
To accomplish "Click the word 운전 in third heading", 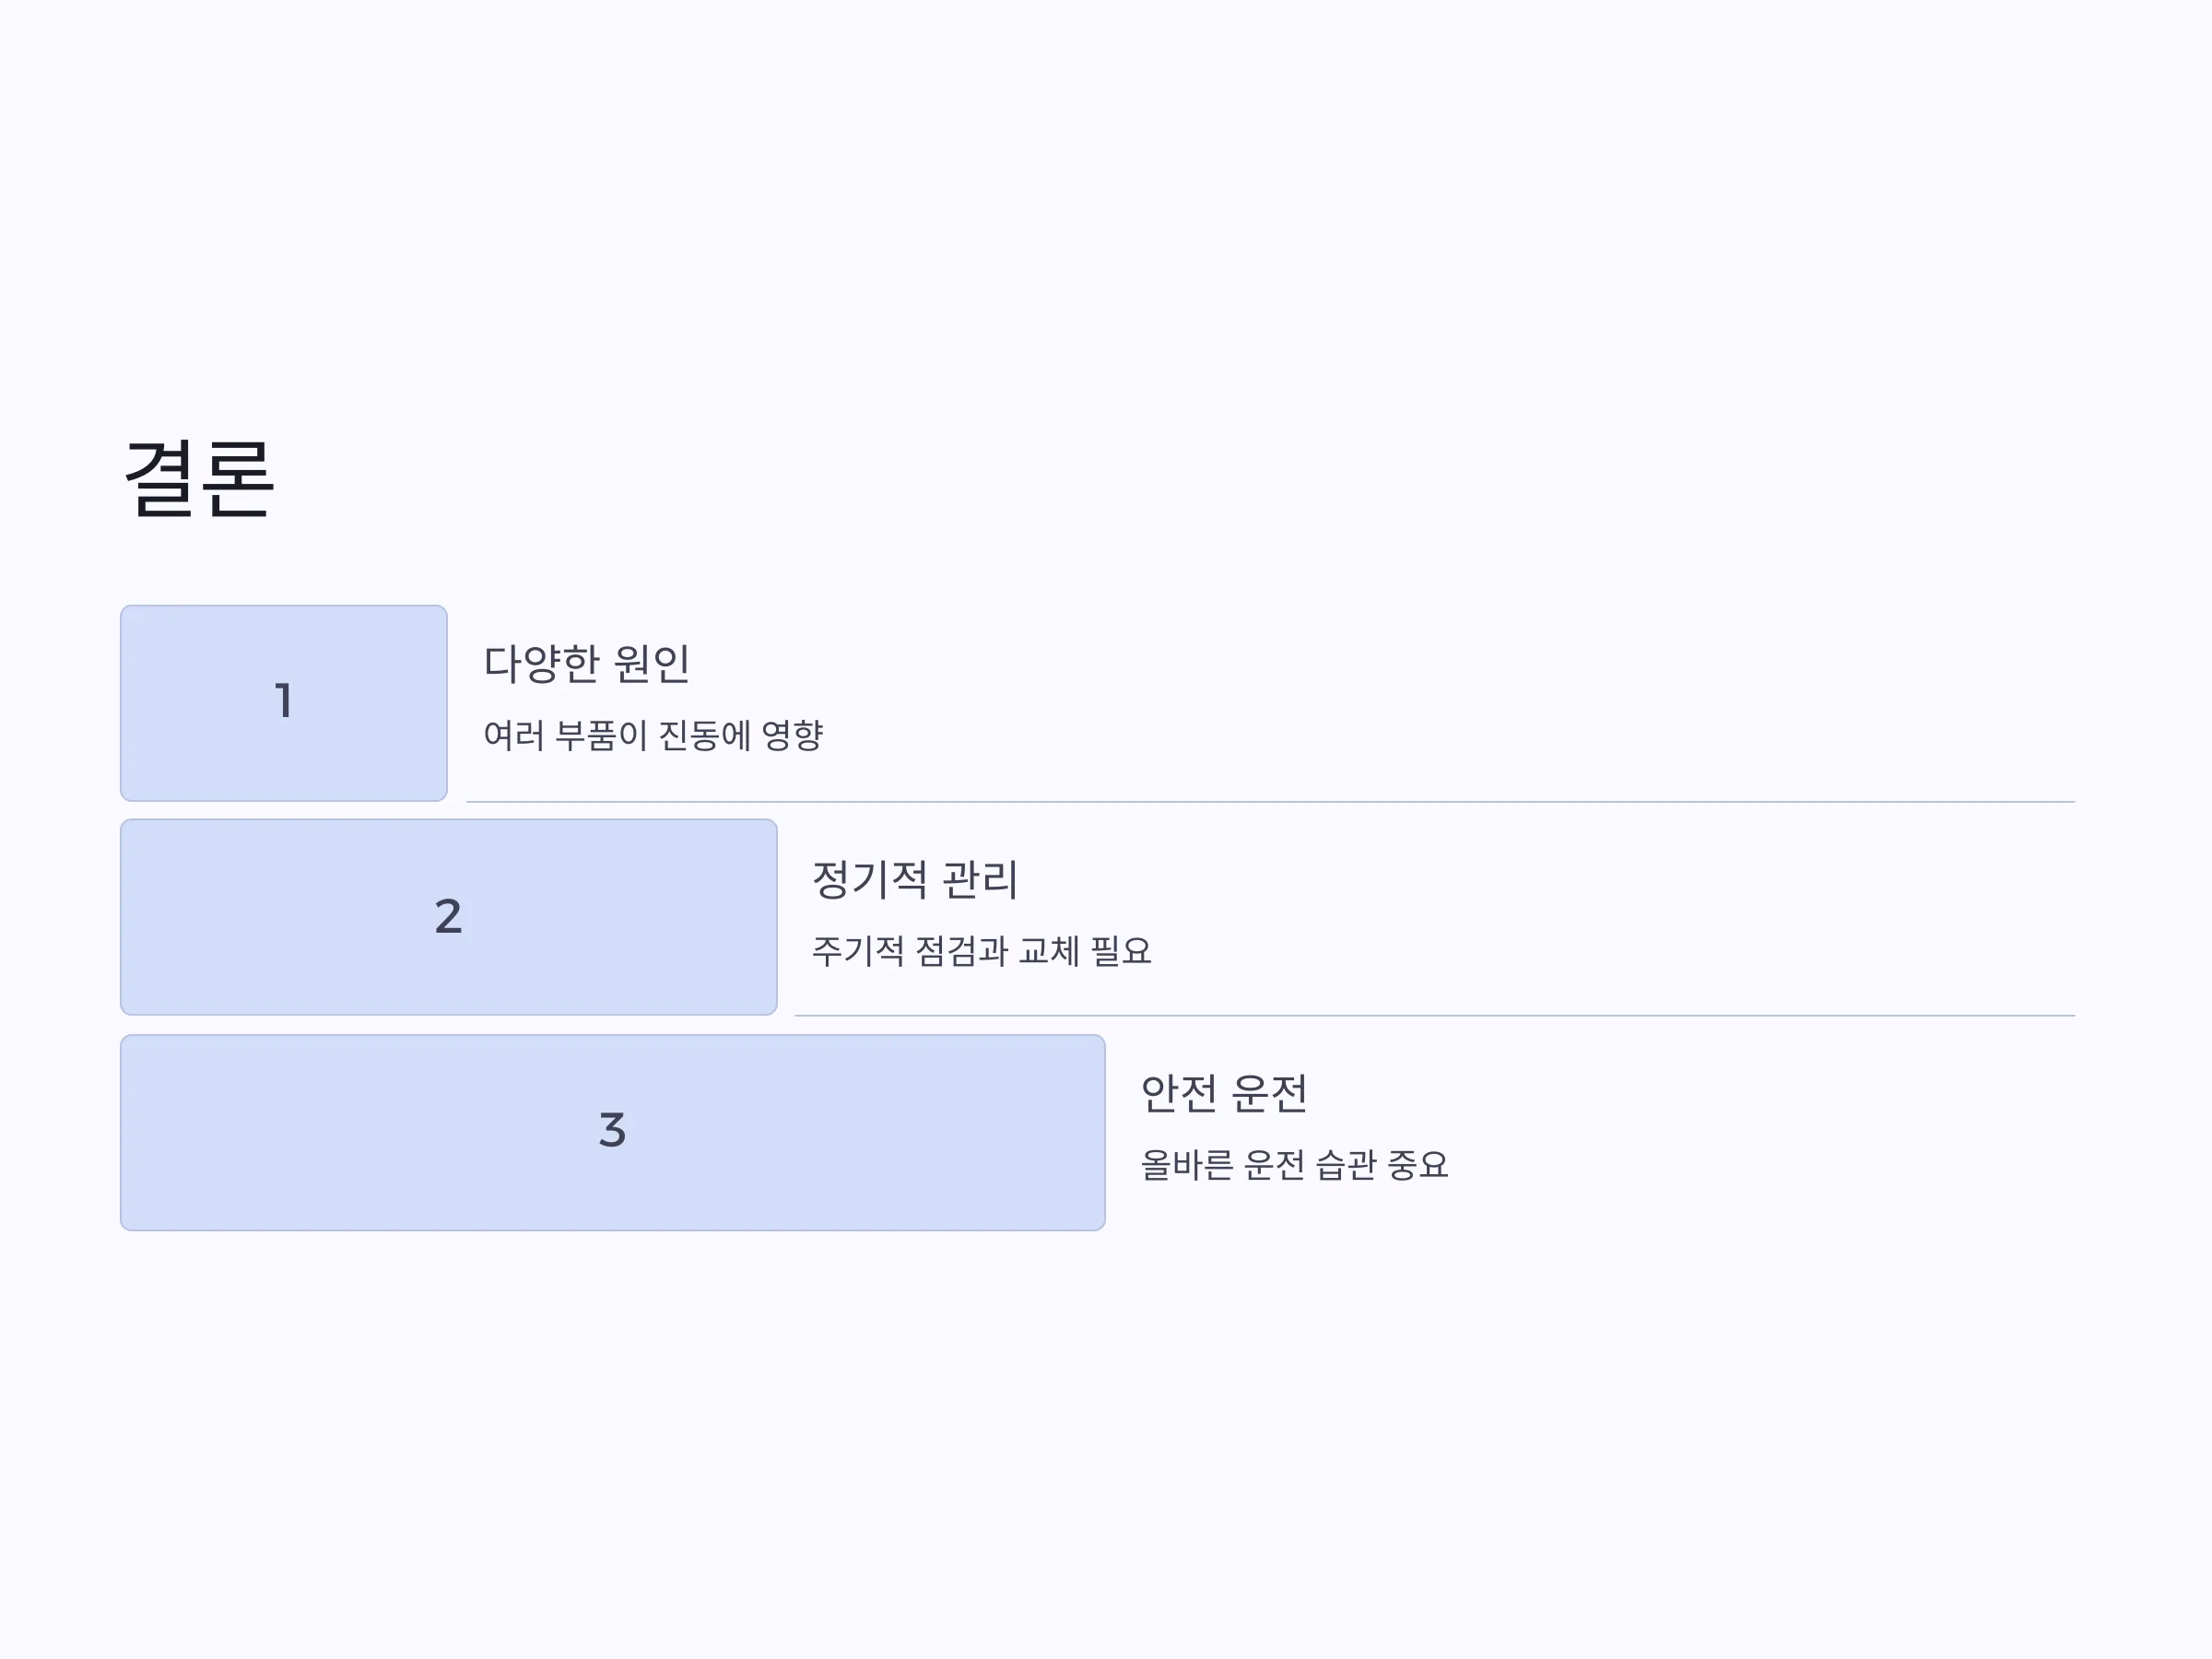I will [x=1269, y=1093].
